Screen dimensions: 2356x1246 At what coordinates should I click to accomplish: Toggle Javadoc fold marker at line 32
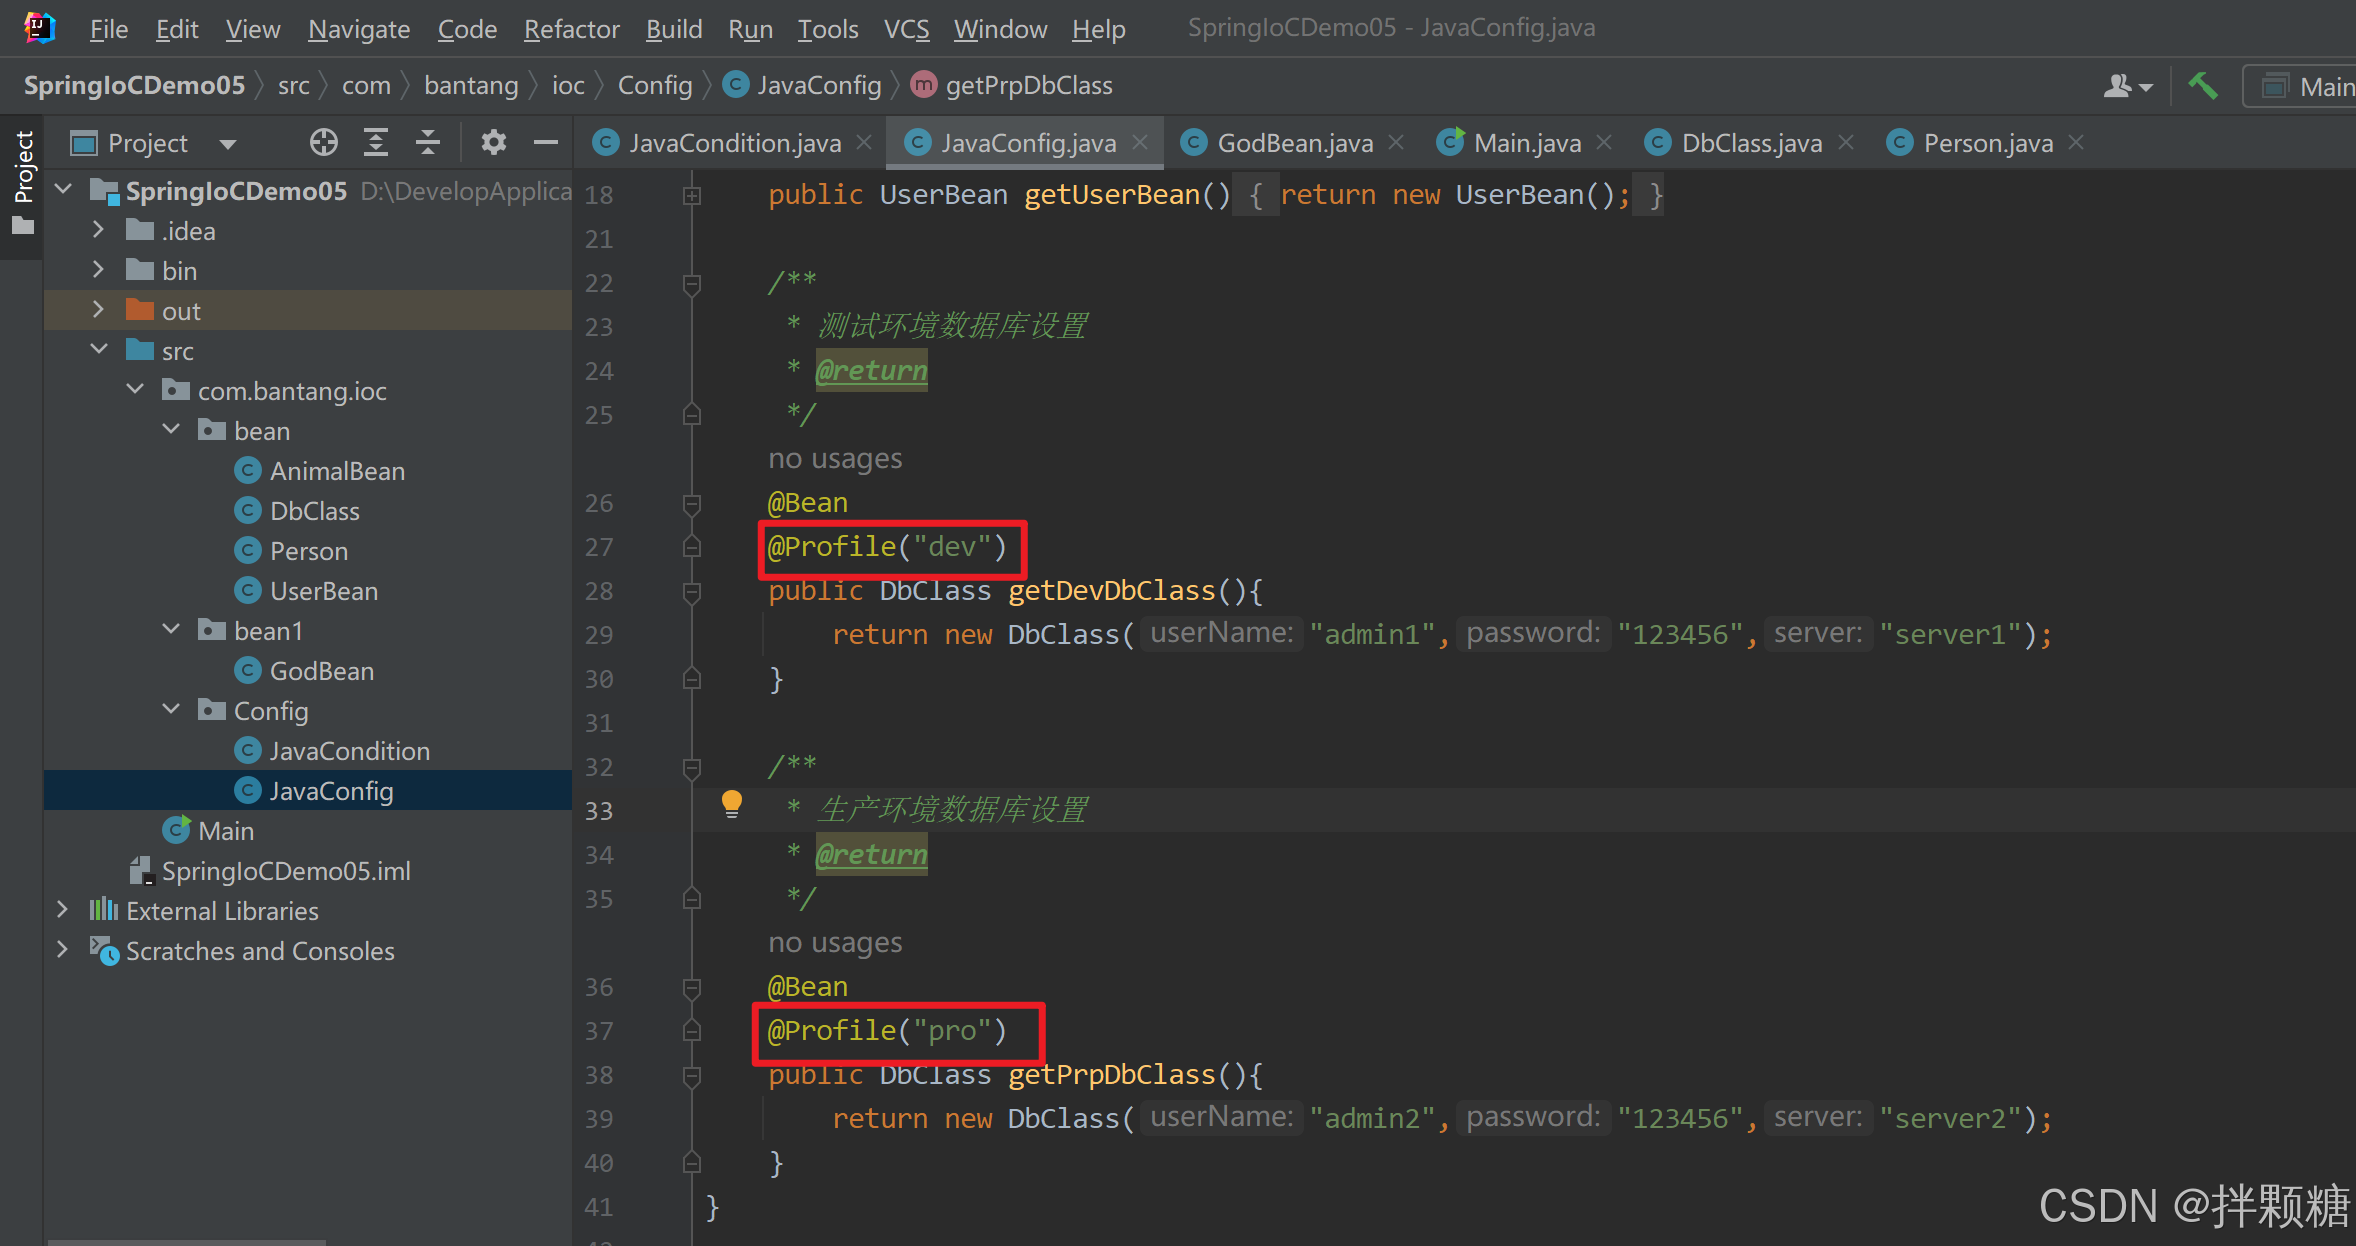tap(691, 768)
